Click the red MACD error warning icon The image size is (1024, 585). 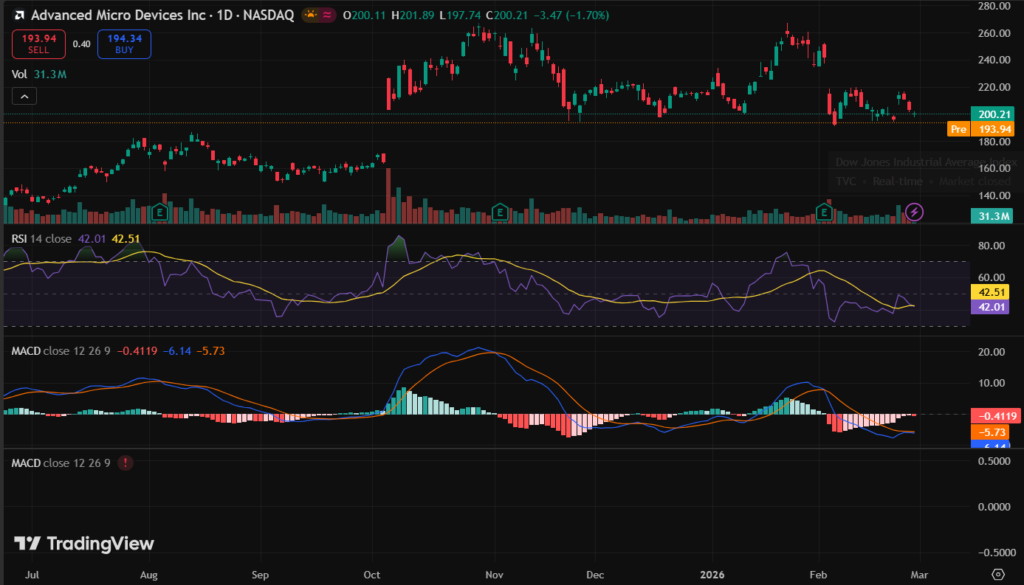click(x=125, y=463)
